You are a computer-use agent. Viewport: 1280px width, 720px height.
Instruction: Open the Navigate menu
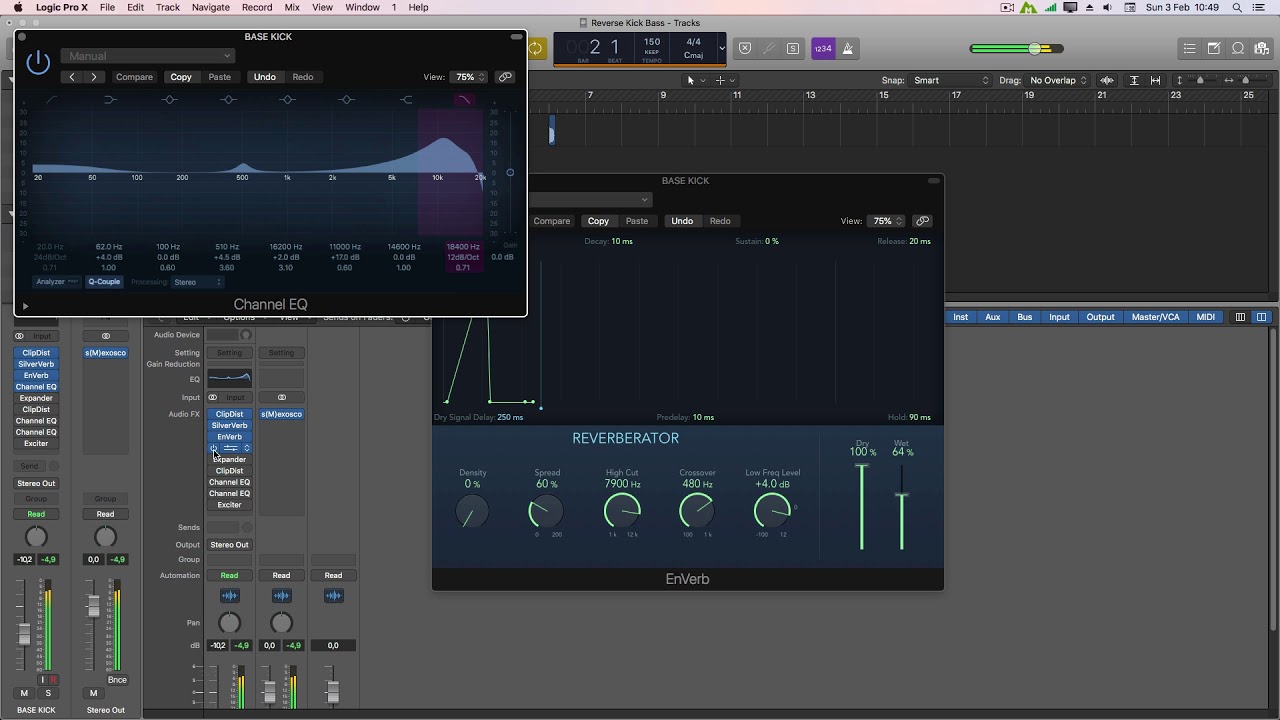point(210,7)
